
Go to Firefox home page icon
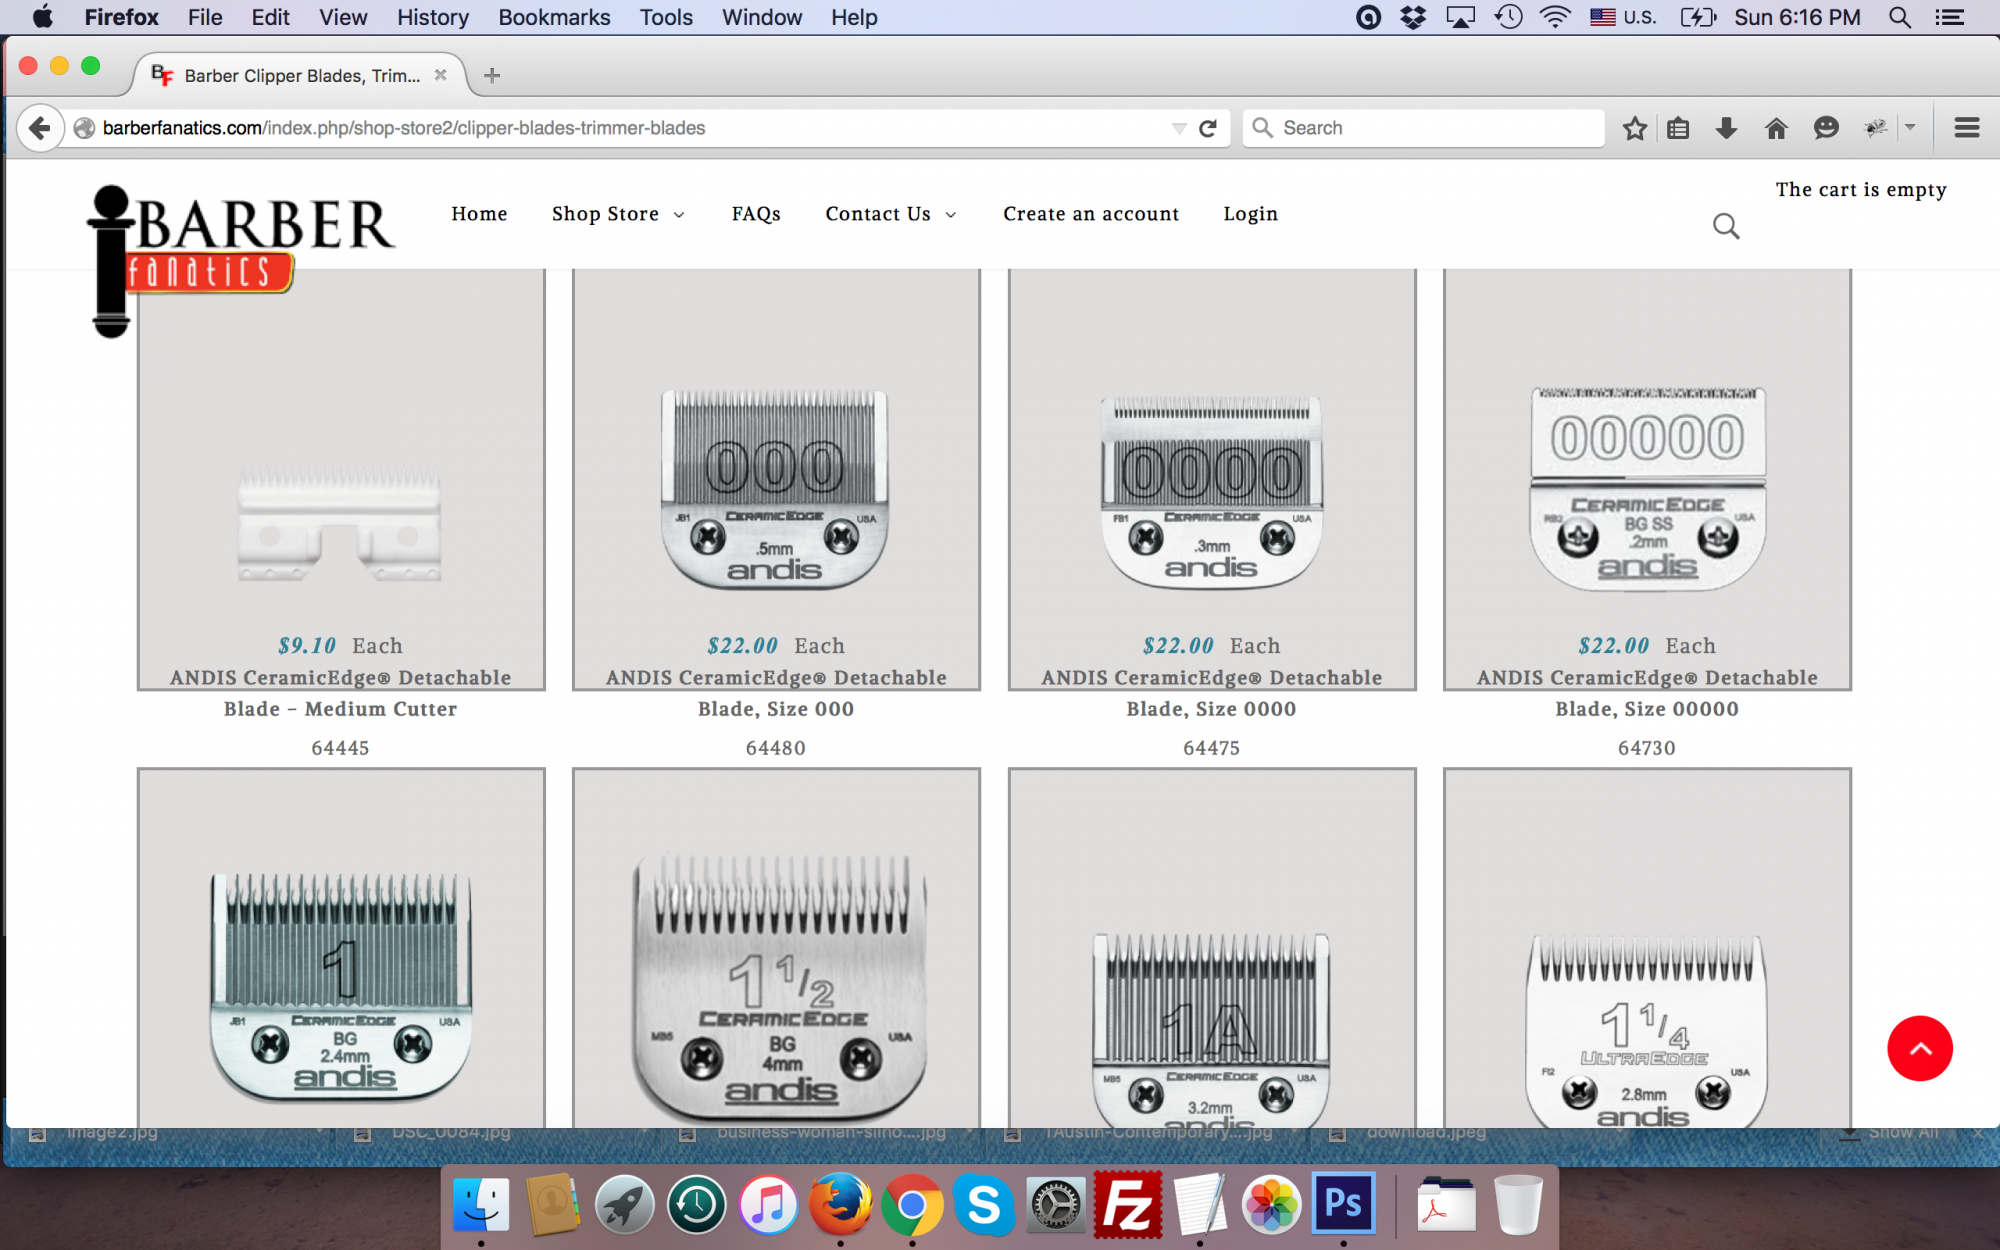1776,128
